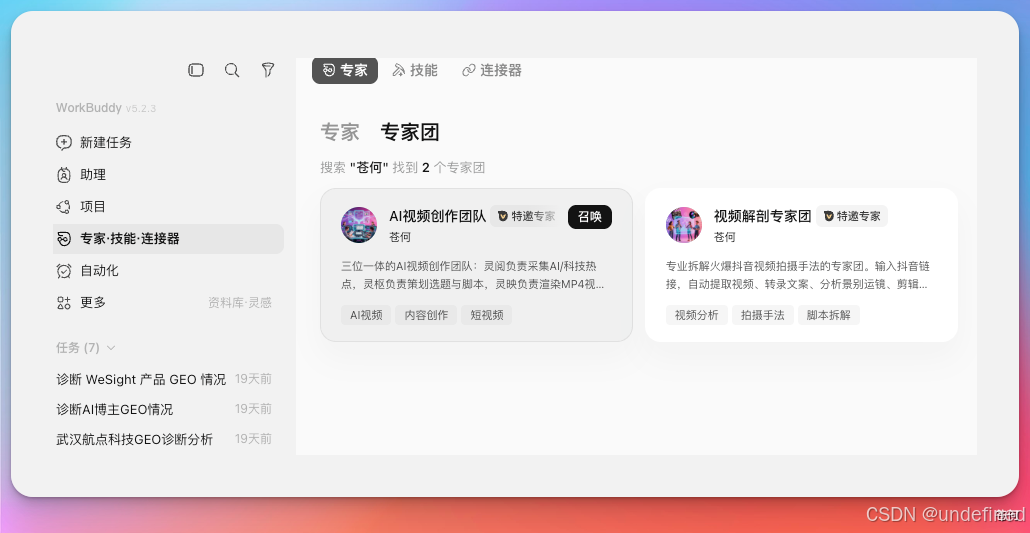Open 自动化 in the sidebar

click(x=168, y=271)
